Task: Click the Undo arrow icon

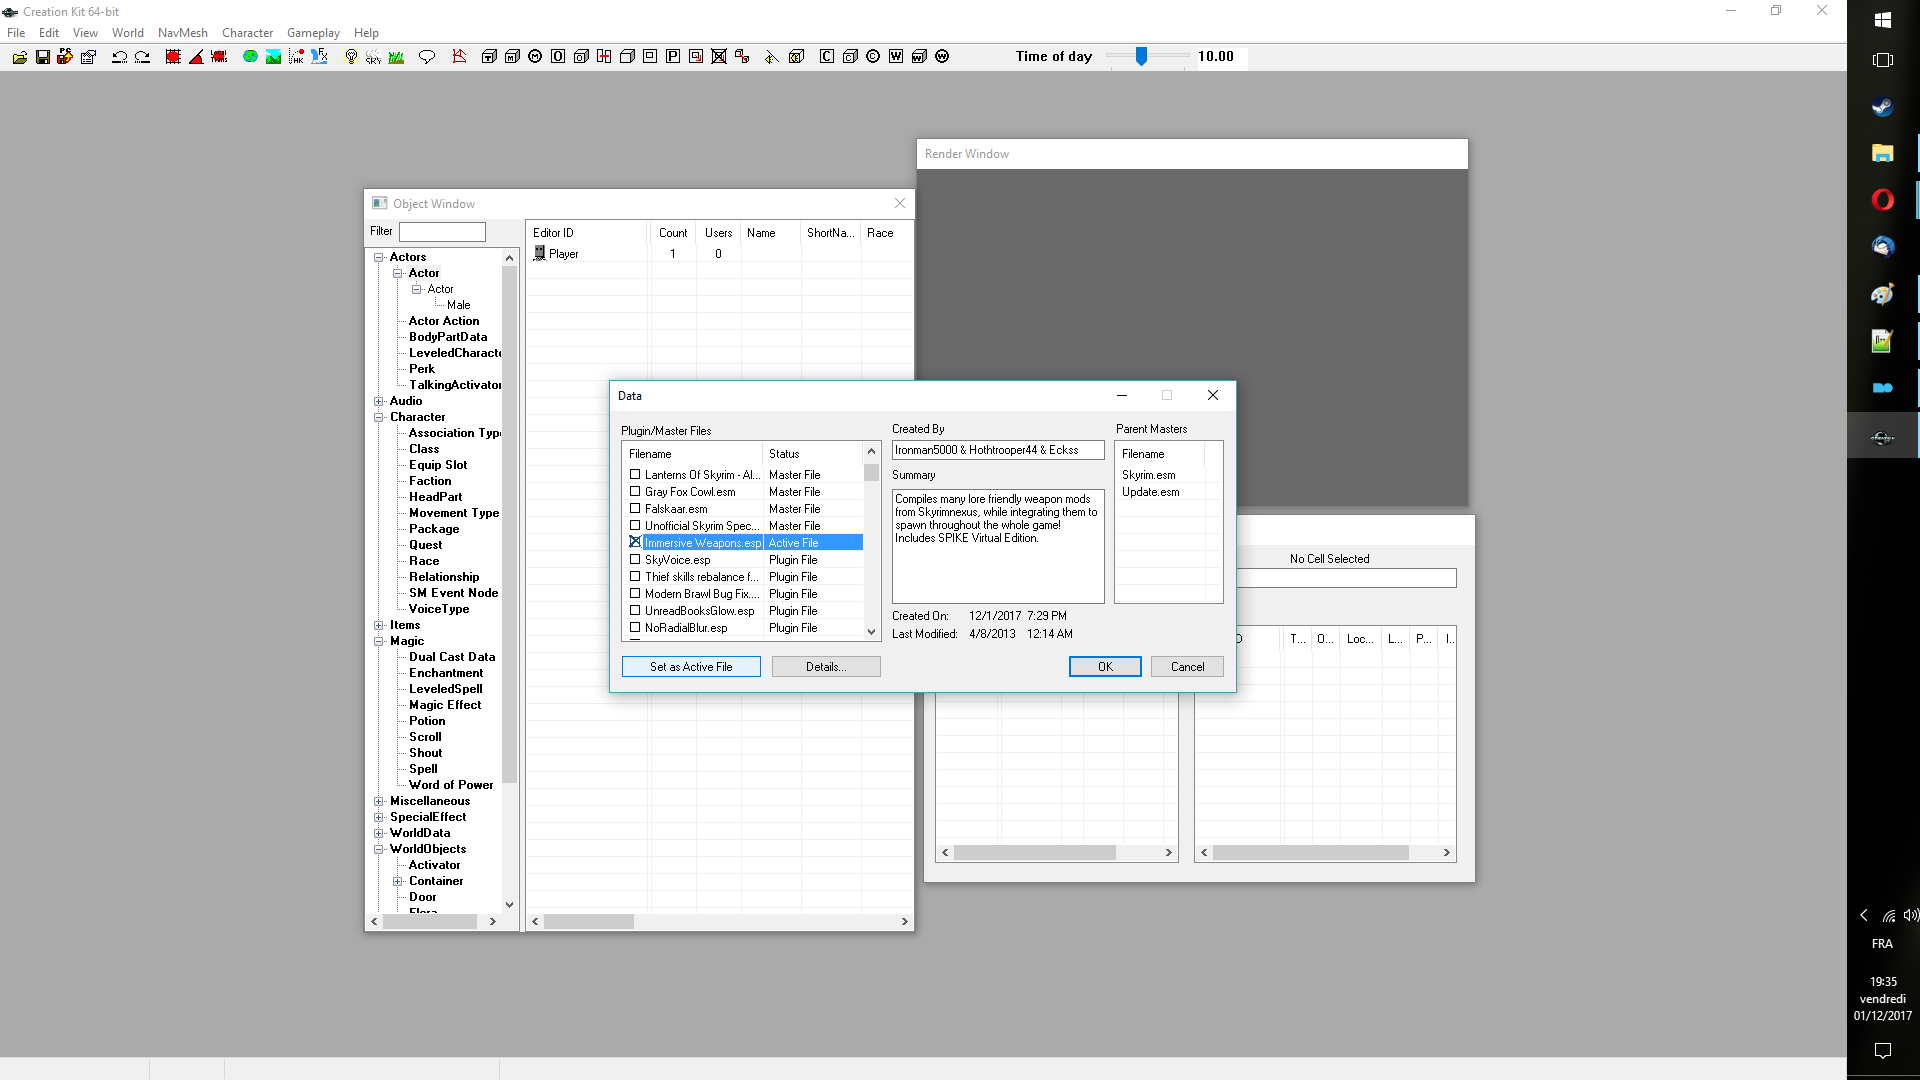Action: 119,57
